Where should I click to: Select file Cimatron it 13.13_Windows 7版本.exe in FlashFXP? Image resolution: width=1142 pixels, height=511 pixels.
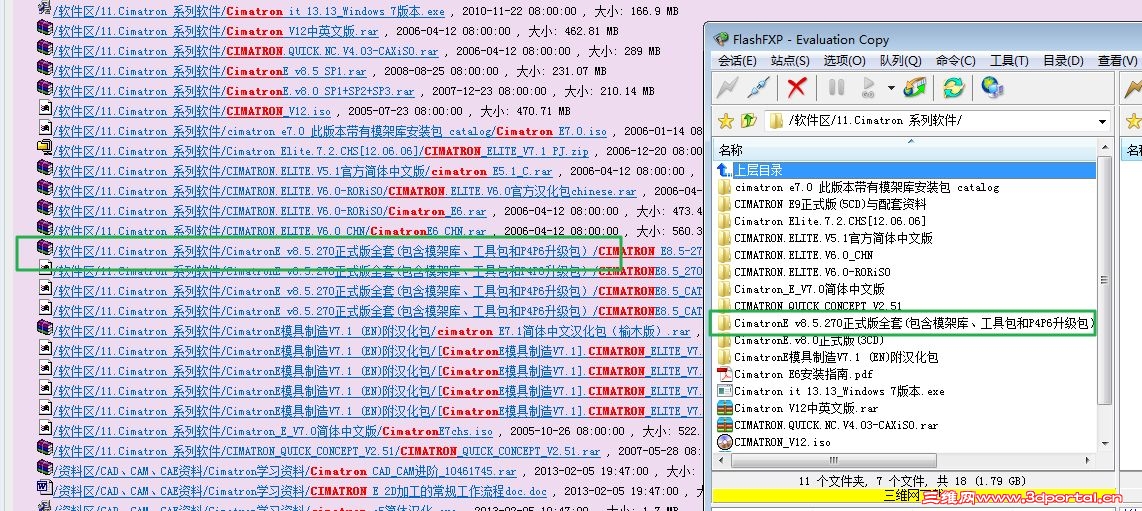point(839,391)
